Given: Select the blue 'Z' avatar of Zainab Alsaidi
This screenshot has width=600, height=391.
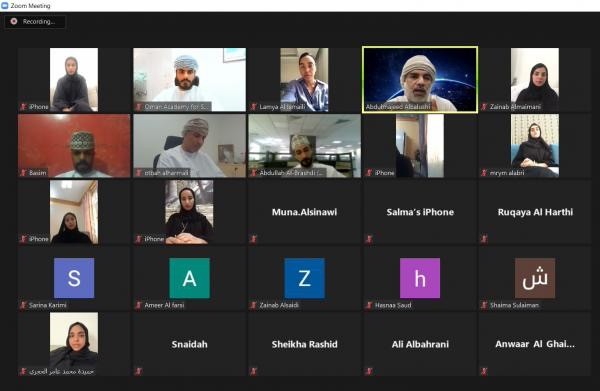Looking at the screenshot, I should [x=305, y=278].
